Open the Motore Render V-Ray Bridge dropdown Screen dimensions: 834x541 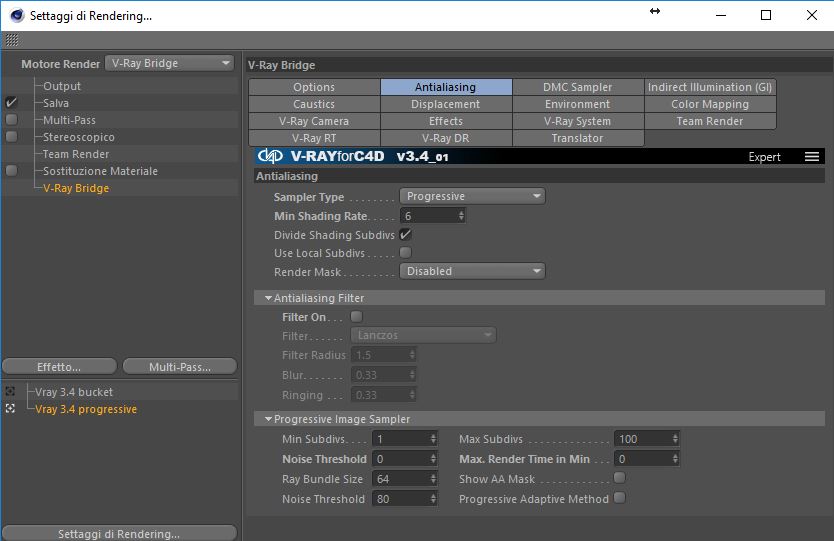tap(170, 63)
